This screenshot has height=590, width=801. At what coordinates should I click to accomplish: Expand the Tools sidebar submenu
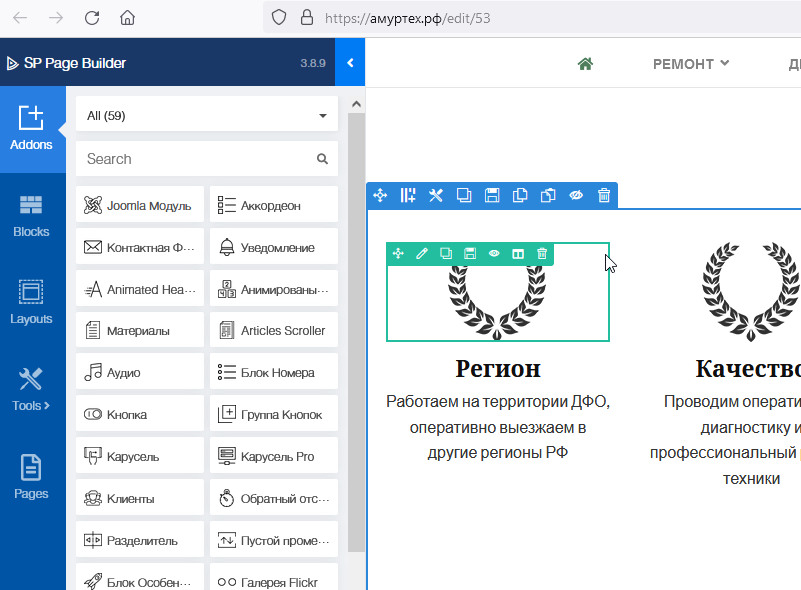[x=32, y=388]
